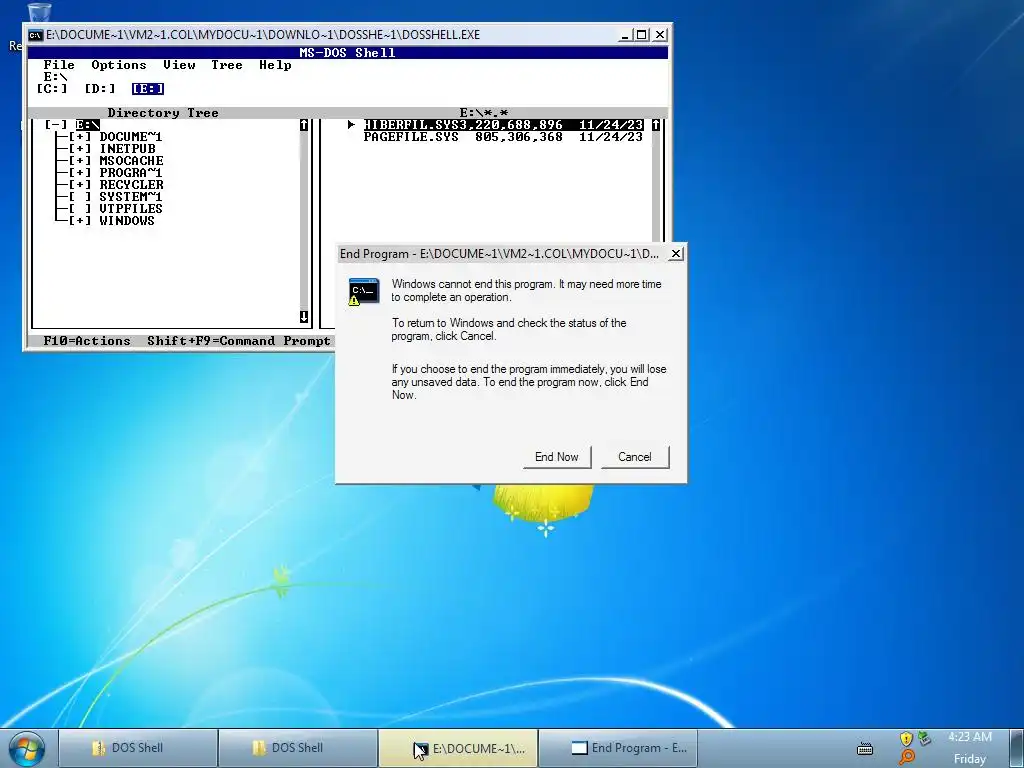This screenshot has height=768, width=1024.
Task: Click the yellow security shield tray icon
Action: click(906, 739)
